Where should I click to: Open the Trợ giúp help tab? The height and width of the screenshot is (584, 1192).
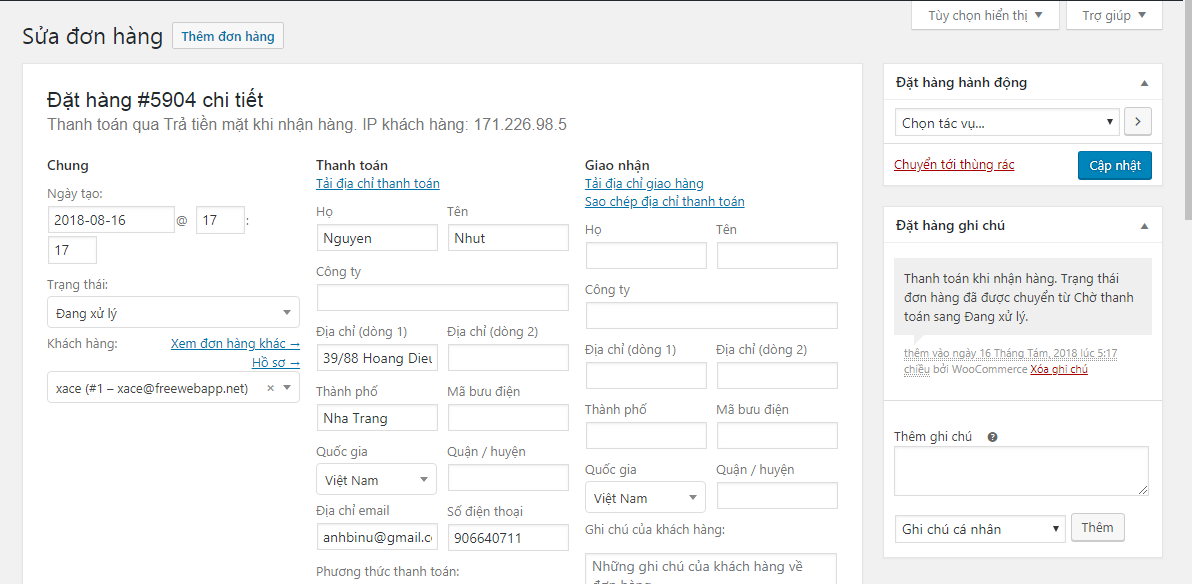pos(1114,16)
